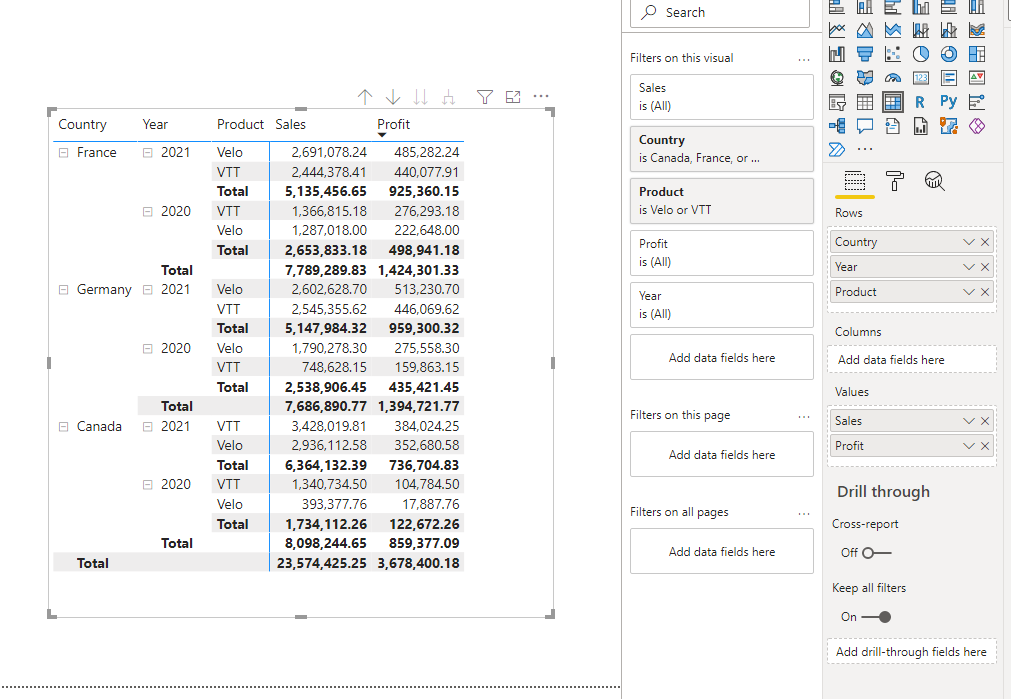Drill up with the up arrow
The width and height of the screenshot is (1011, 699).
(365, 97)
